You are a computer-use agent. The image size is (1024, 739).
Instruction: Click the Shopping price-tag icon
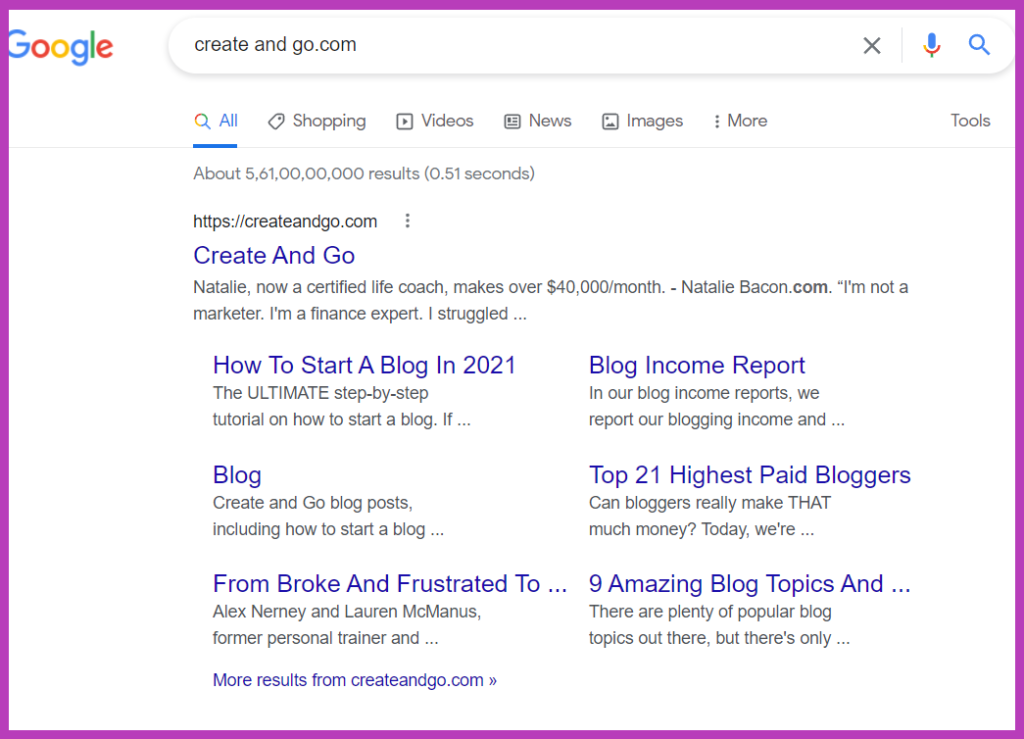(277, 120)
